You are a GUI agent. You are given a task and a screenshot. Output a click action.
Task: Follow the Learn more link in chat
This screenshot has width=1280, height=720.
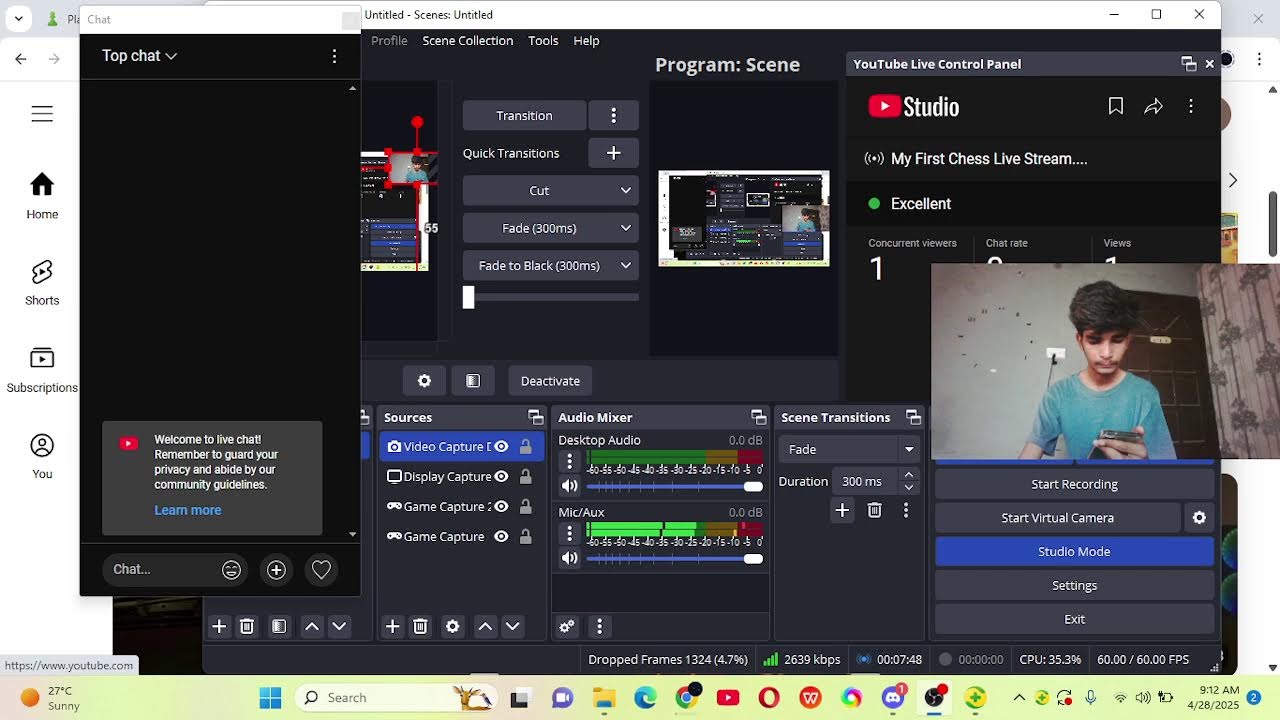pyautogui.click(x=188, y=510)
